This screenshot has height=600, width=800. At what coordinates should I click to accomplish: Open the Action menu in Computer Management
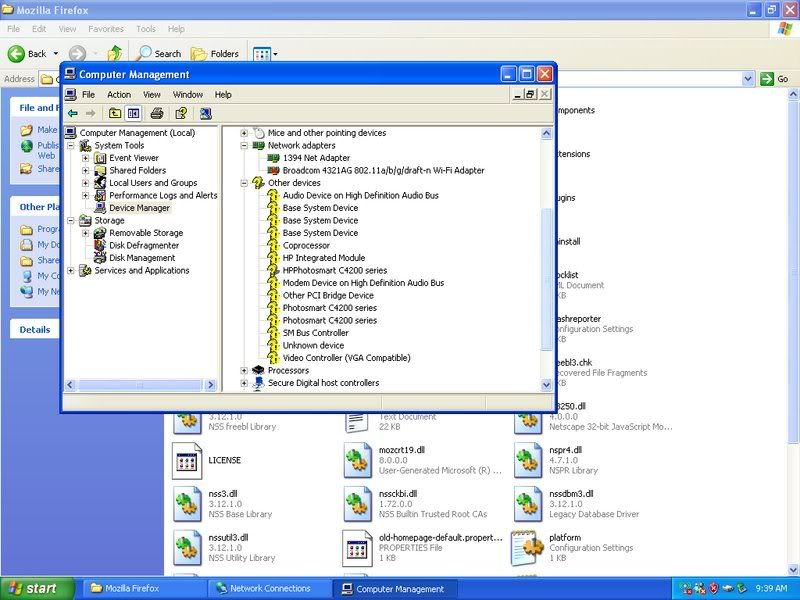tap(119, 94)
